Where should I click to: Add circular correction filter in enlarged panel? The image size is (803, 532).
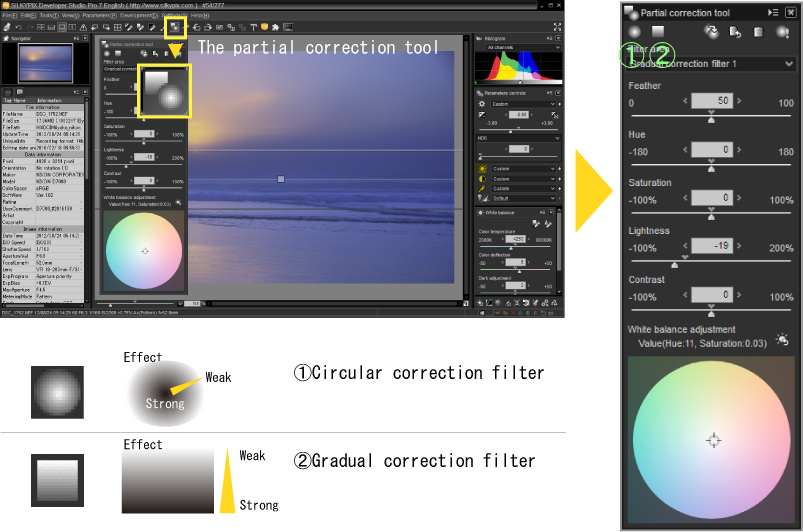(635, 32)
